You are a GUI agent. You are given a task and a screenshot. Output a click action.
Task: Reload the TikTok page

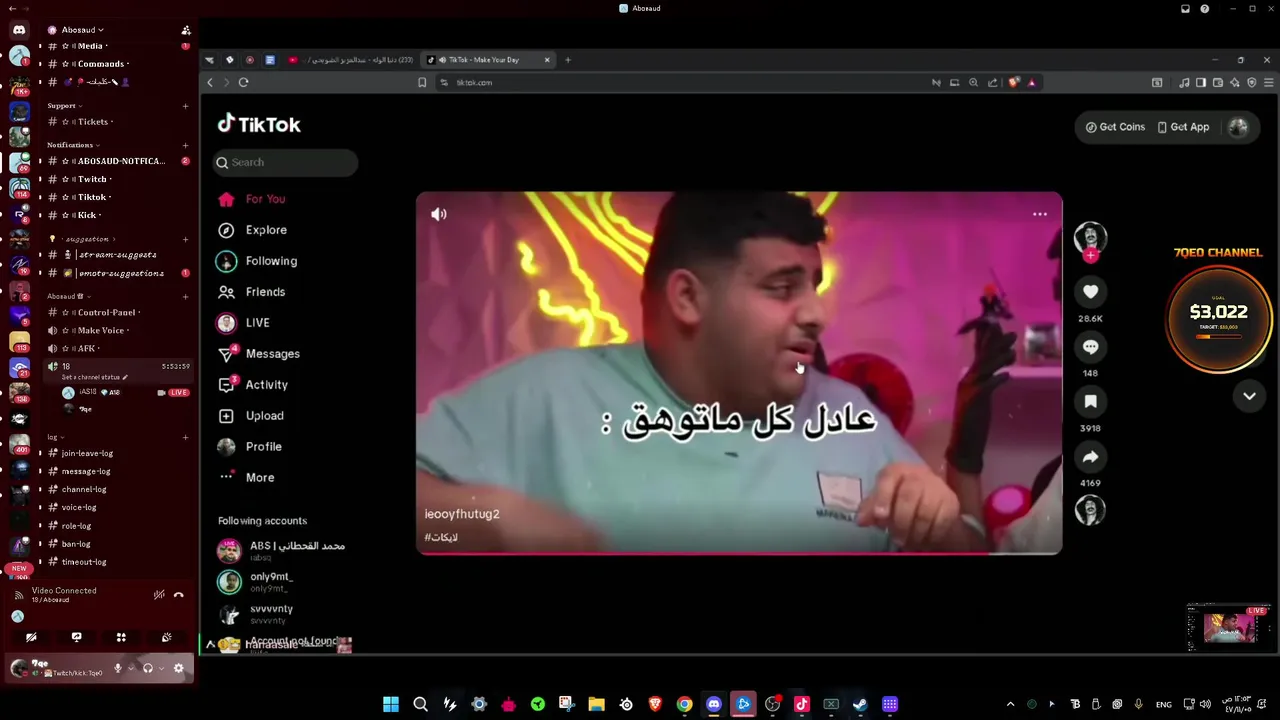click(243, 83)
